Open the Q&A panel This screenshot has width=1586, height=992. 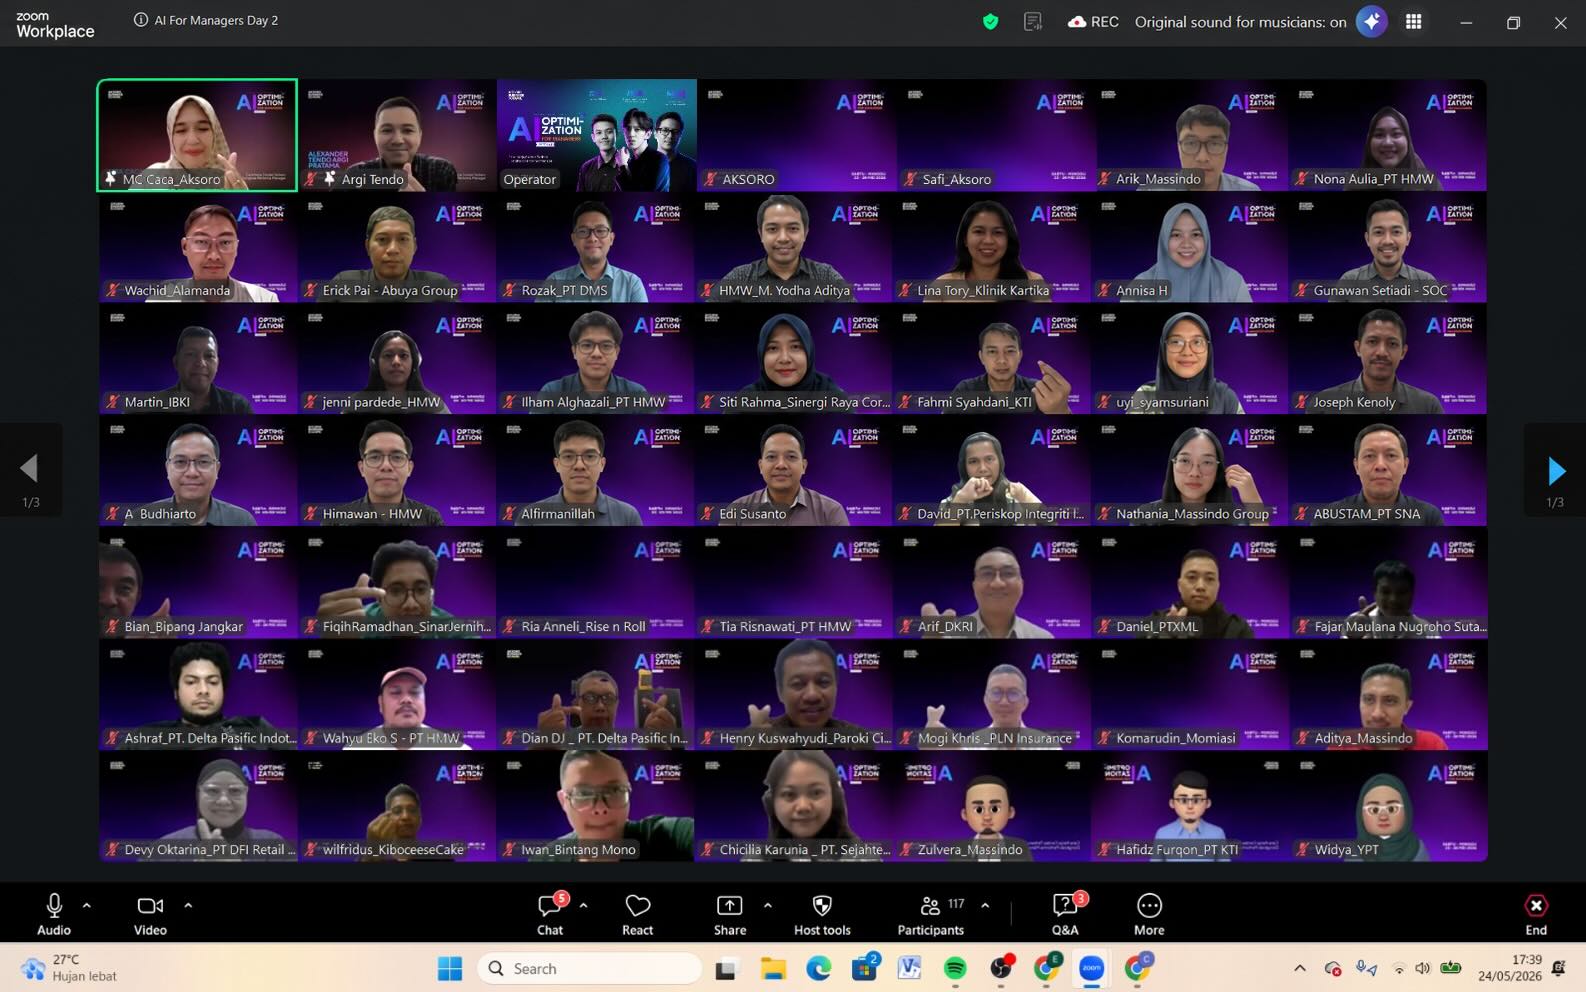pyautogui.click(x=1065, y=913)
